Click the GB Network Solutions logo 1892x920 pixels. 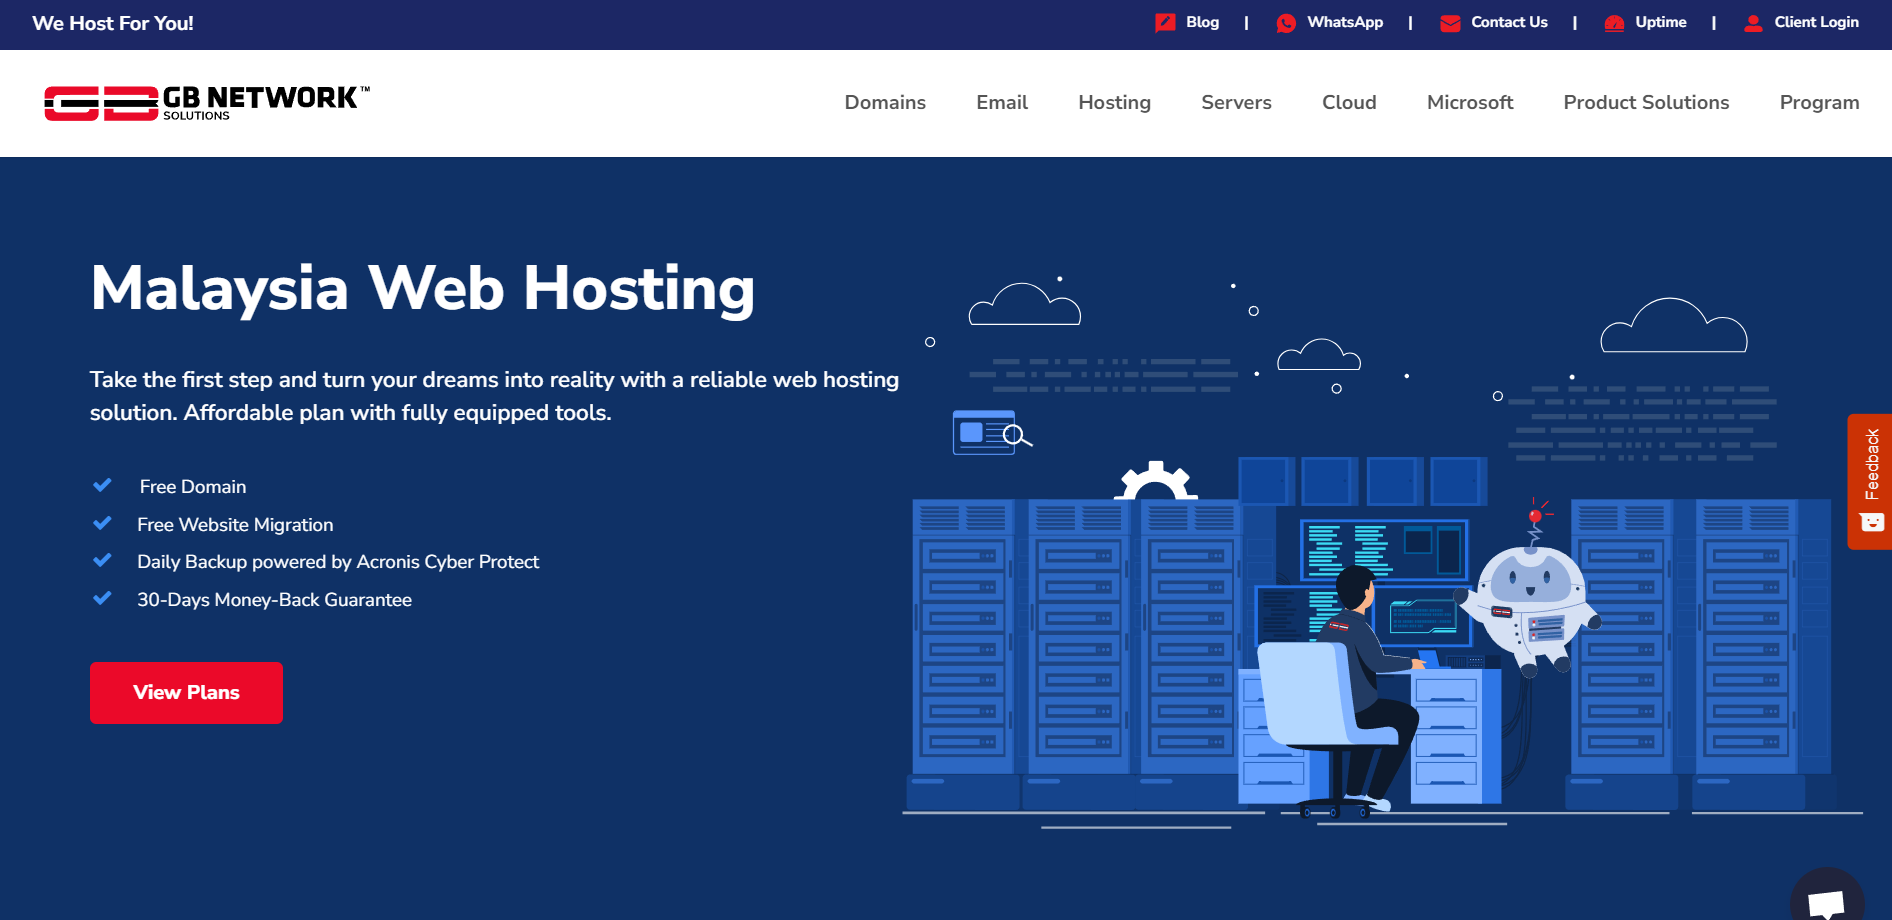point(207,103)
